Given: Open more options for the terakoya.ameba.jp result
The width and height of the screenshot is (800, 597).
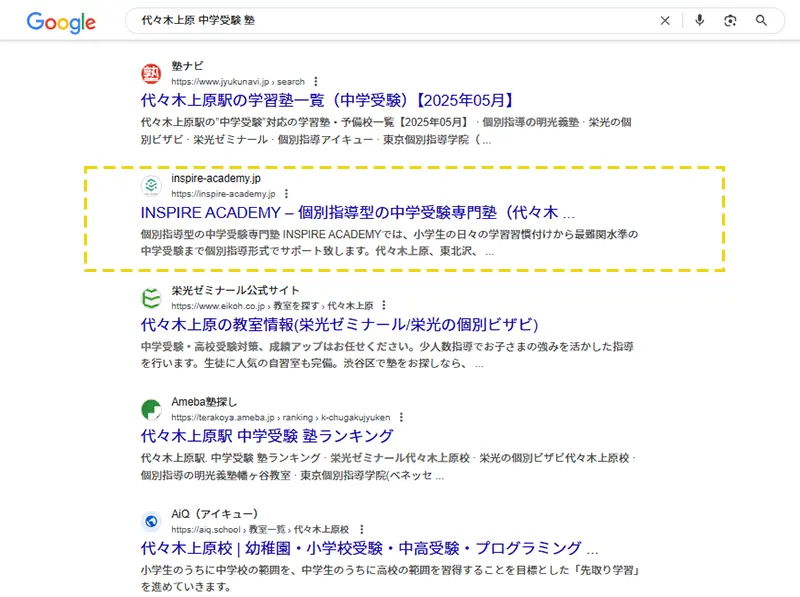Looking at the screenshot, I should tap(402, 417).
